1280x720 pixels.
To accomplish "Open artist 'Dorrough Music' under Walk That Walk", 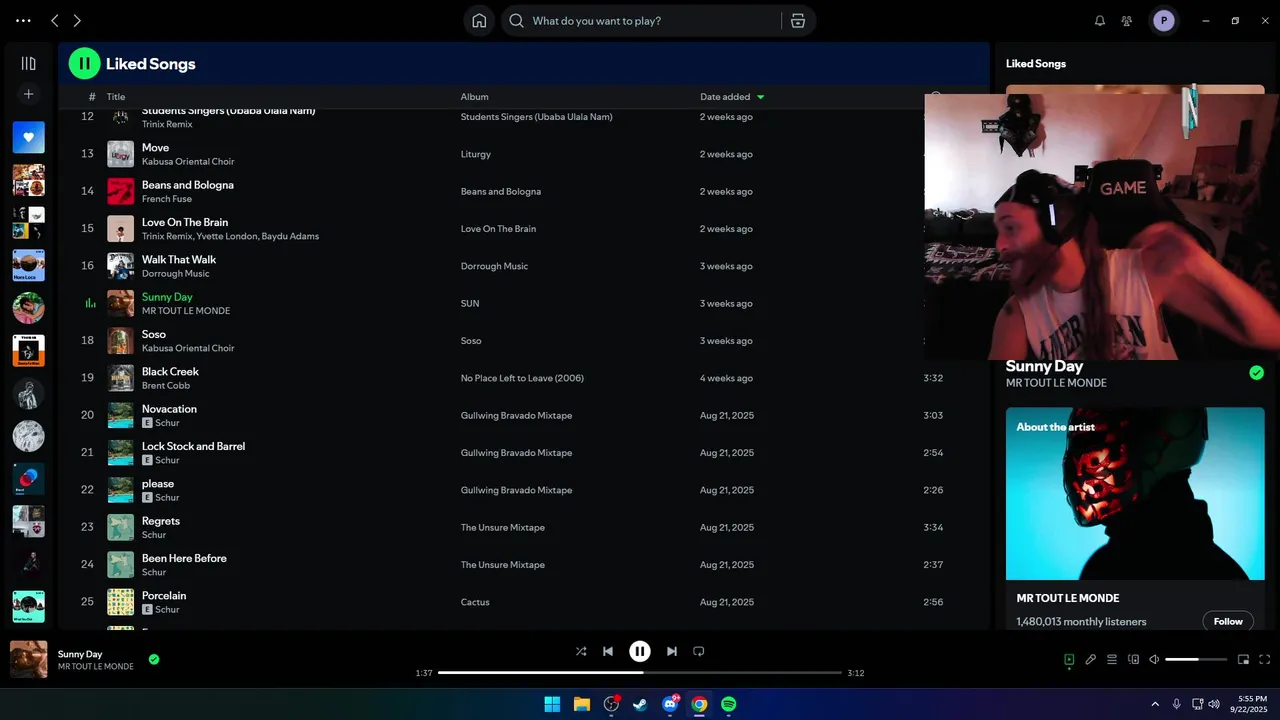I will coord(176,274).
